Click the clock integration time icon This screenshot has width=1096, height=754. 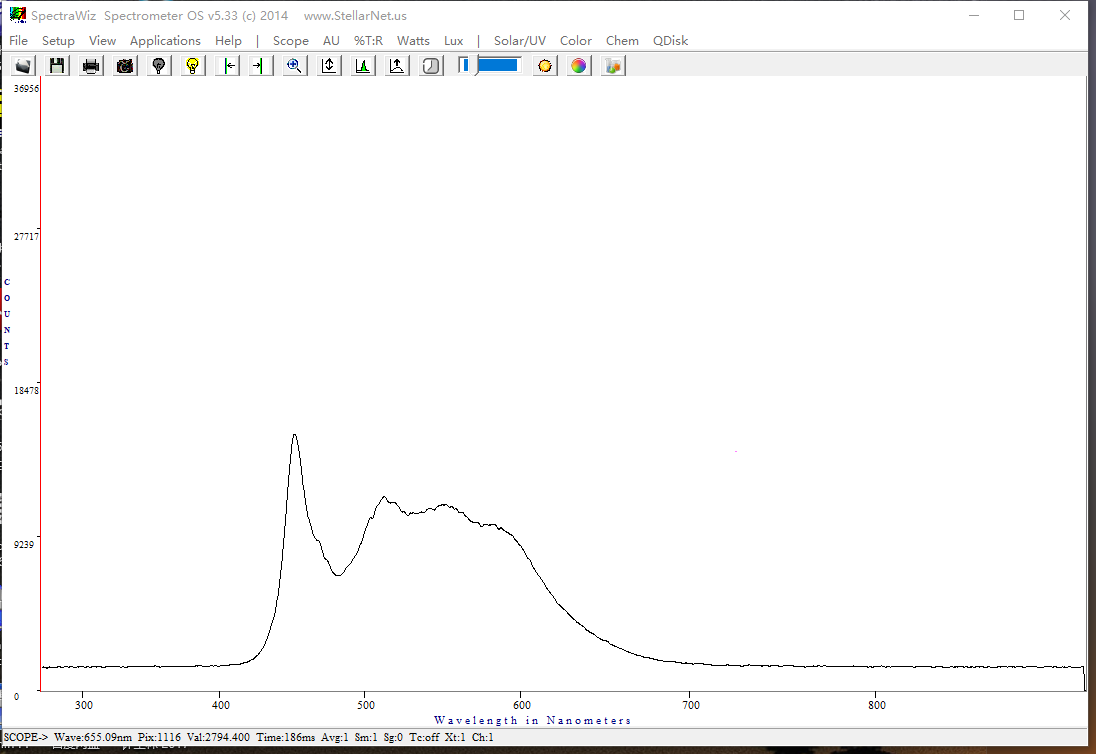pos(431,66)
